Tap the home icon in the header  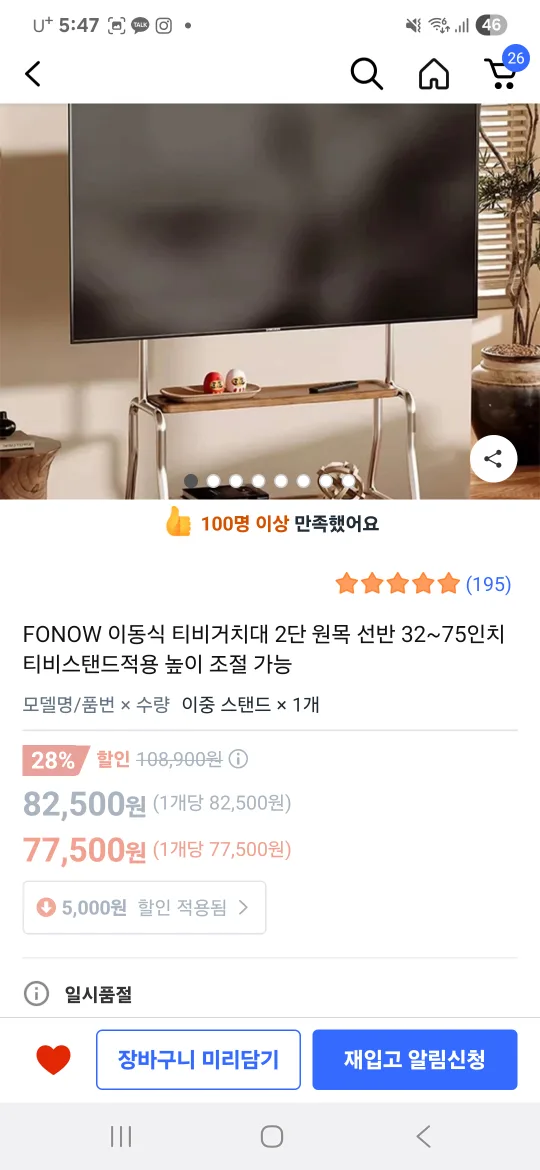pos(433,74)
